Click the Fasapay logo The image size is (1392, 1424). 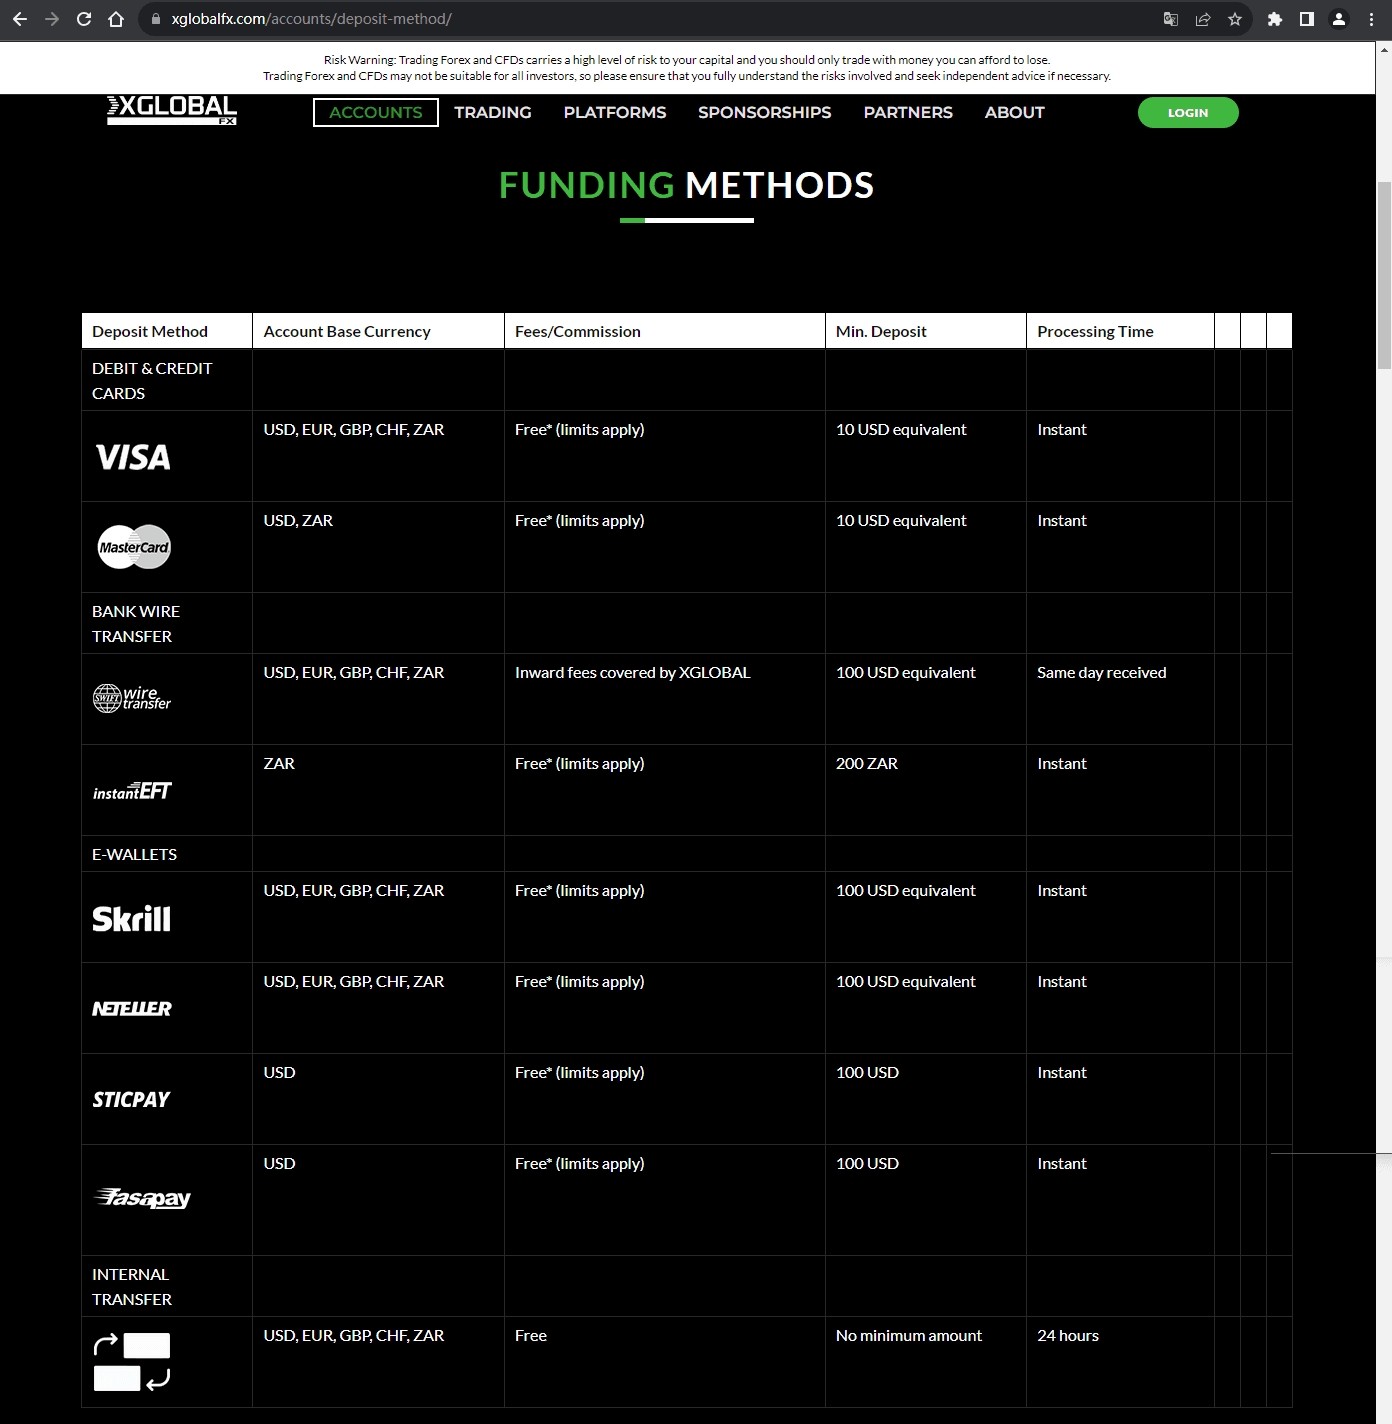[142, 1197]
